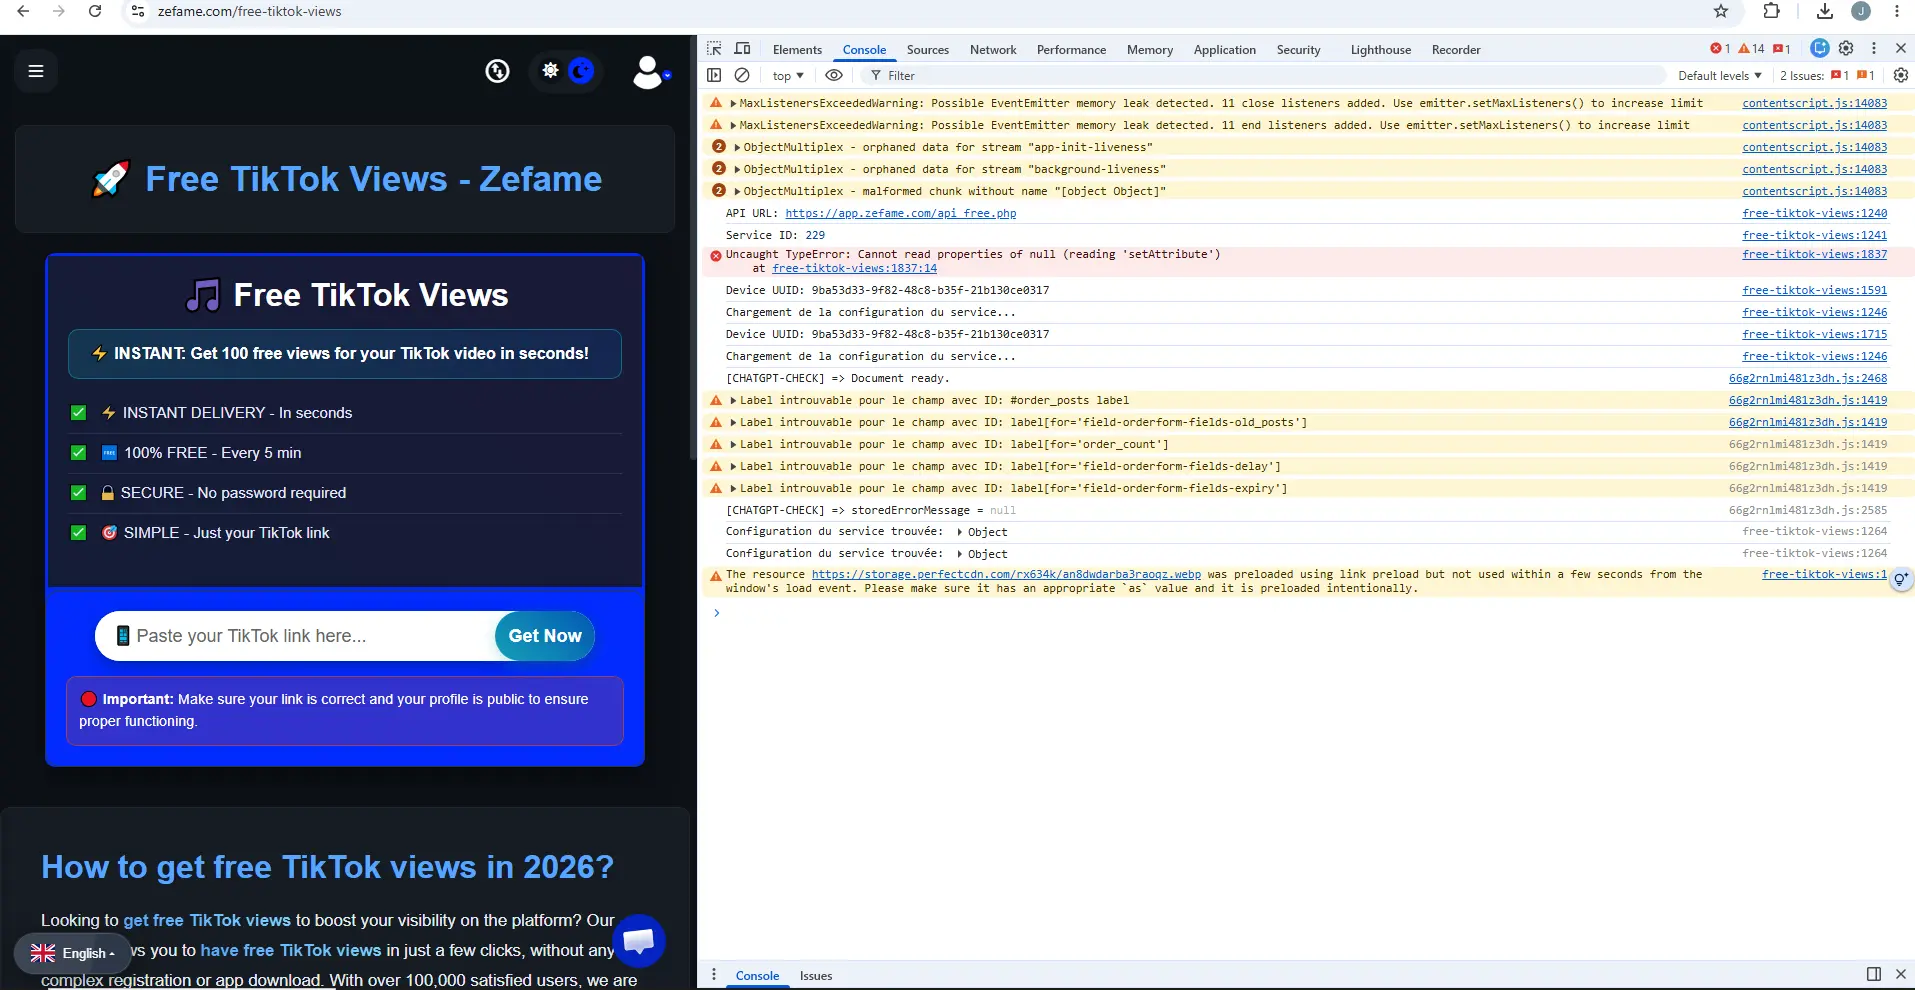Toggle the console sidebar
Viewport: 1915px width, 990px height.
coord(714,75)
